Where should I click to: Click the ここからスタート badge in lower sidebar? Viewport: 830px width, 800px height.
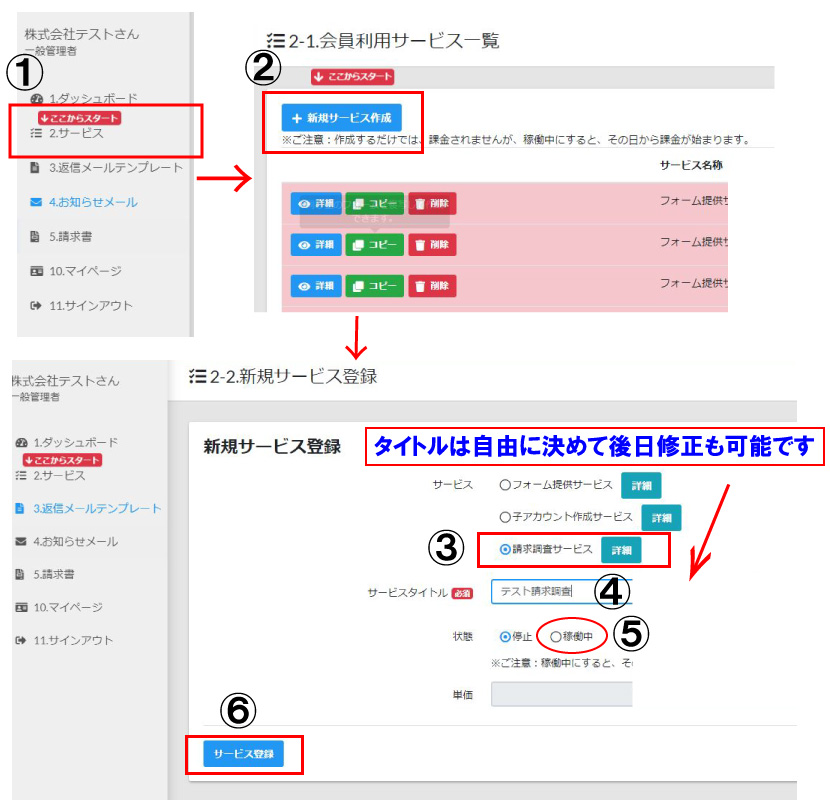(x=62, y=460)
